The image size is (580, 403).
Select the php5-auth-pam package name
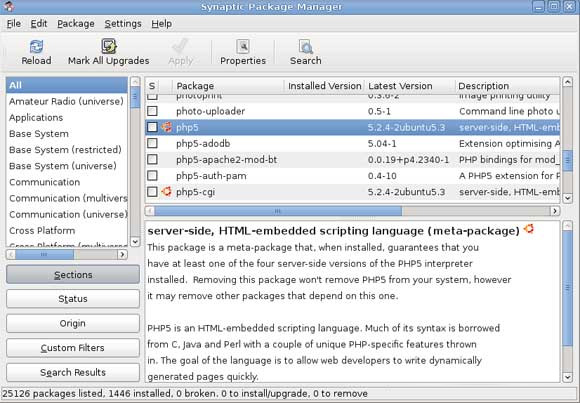coord(211,176)
